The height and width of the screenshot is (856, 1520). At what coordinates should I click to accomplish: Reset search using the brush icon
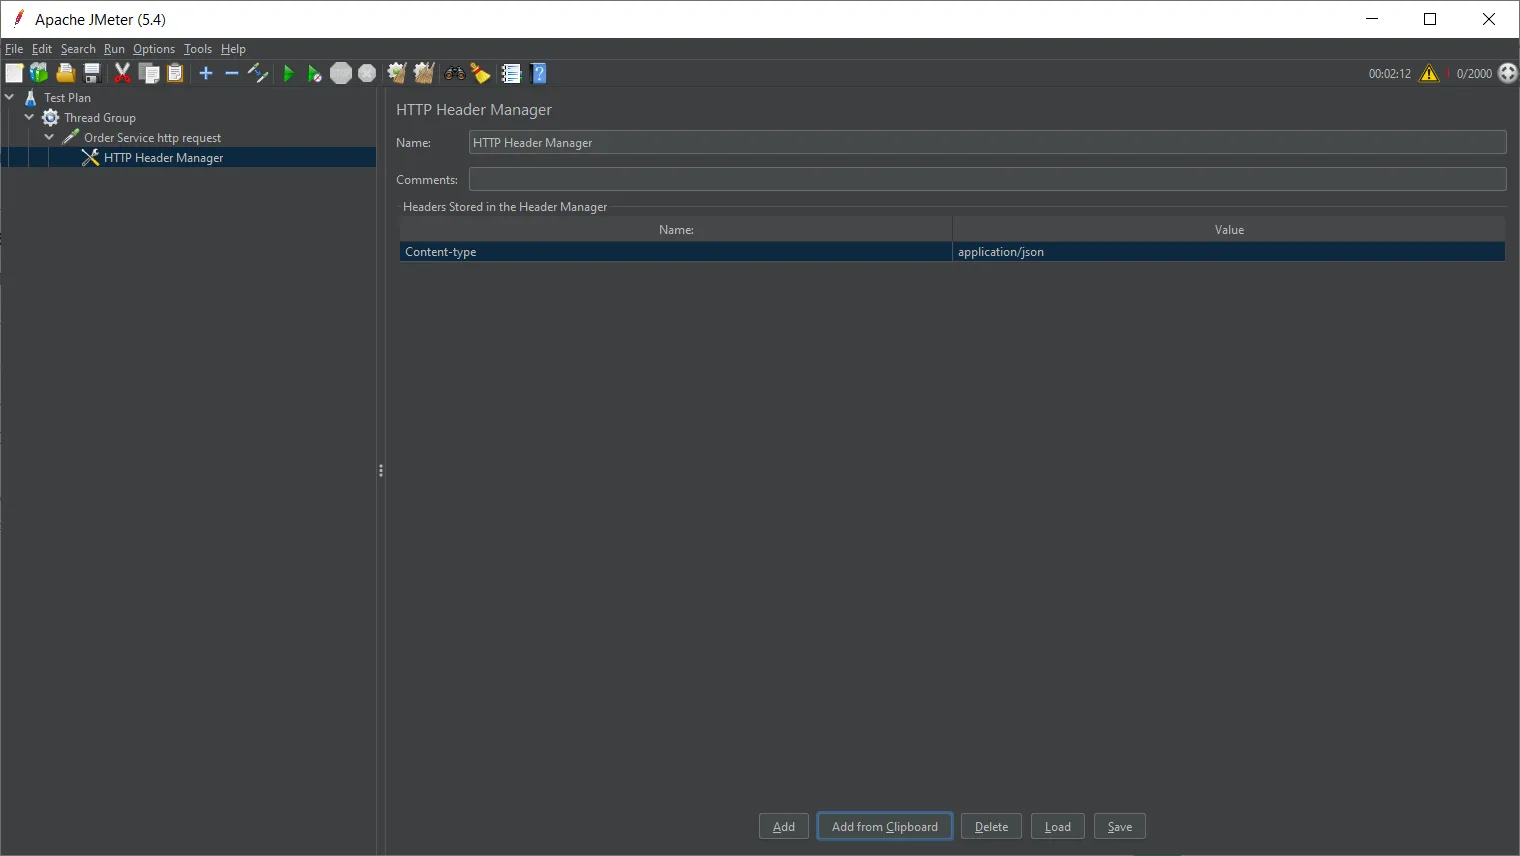481,73
